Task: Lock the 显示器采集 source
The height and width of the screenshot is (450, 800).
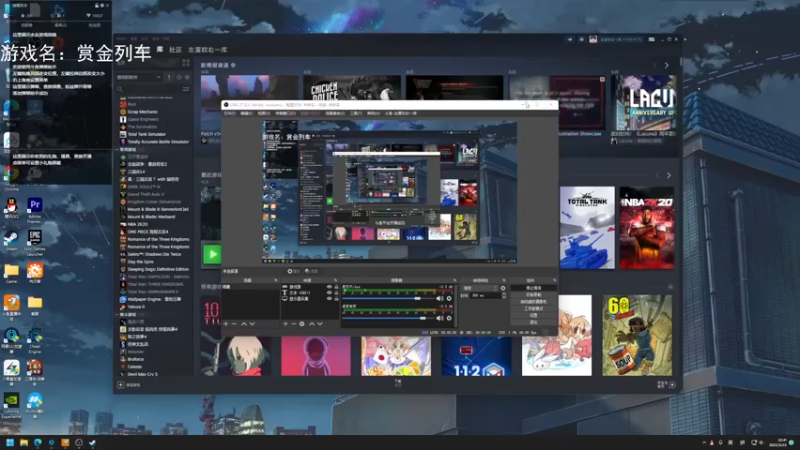Action: (x=336, y=298)
